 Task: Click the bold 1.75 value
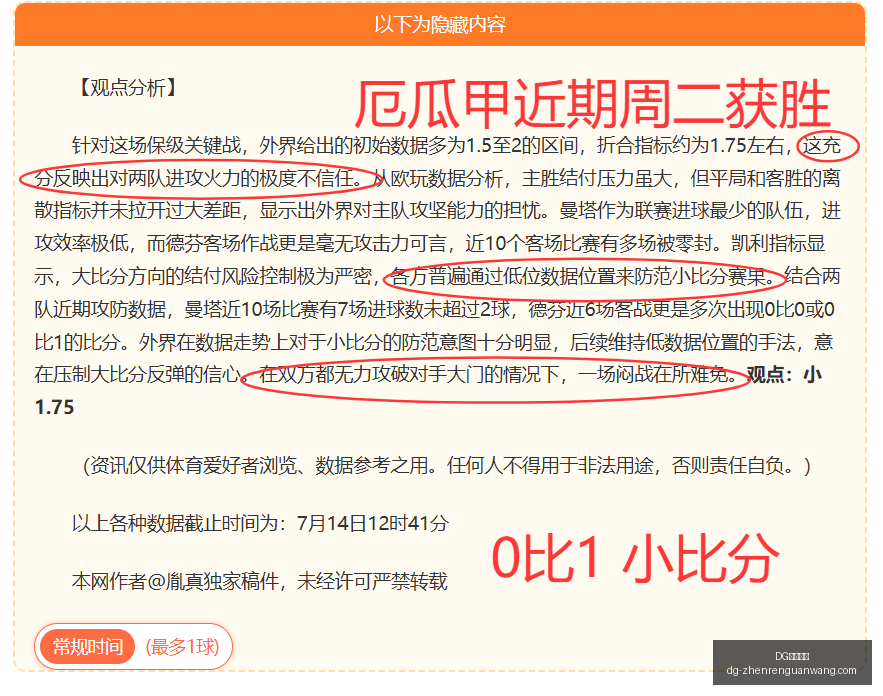(x=55, y=407)
